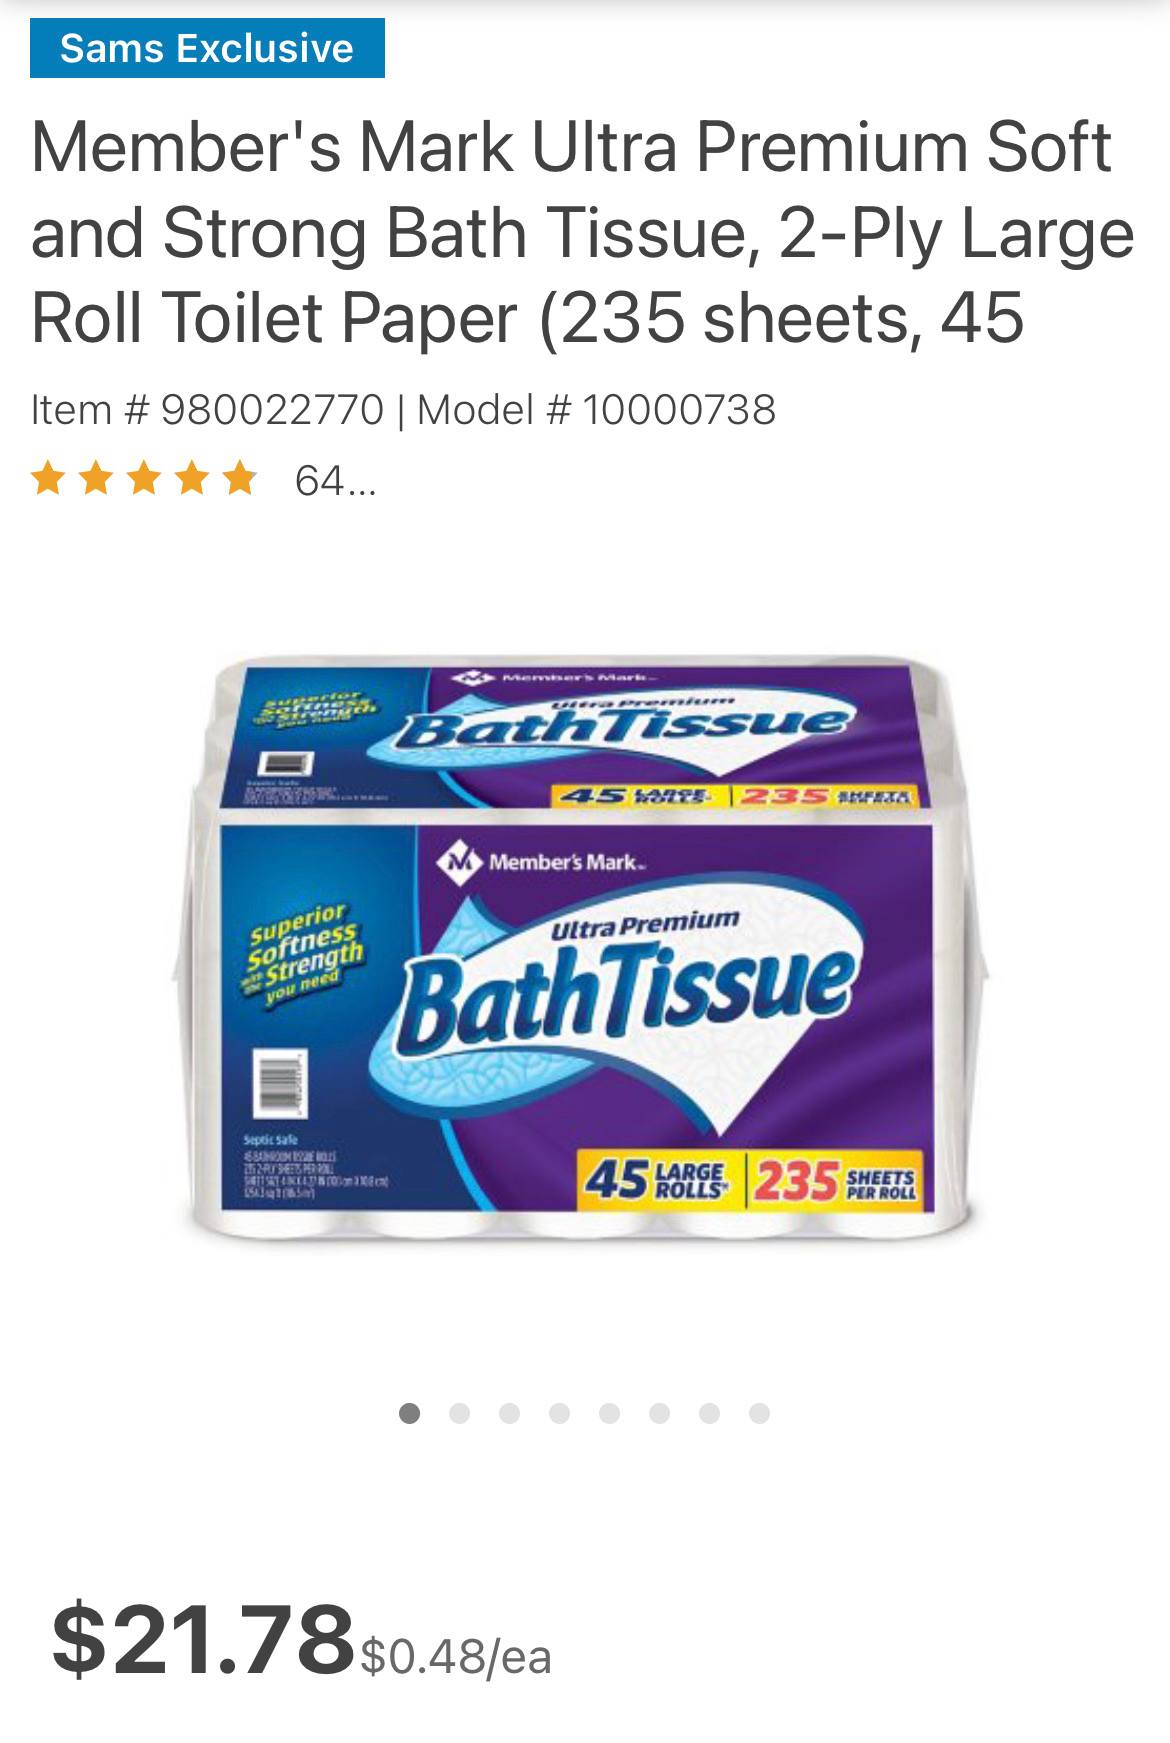Show the fourth carousel image dot

click(x=559, y=1413)
